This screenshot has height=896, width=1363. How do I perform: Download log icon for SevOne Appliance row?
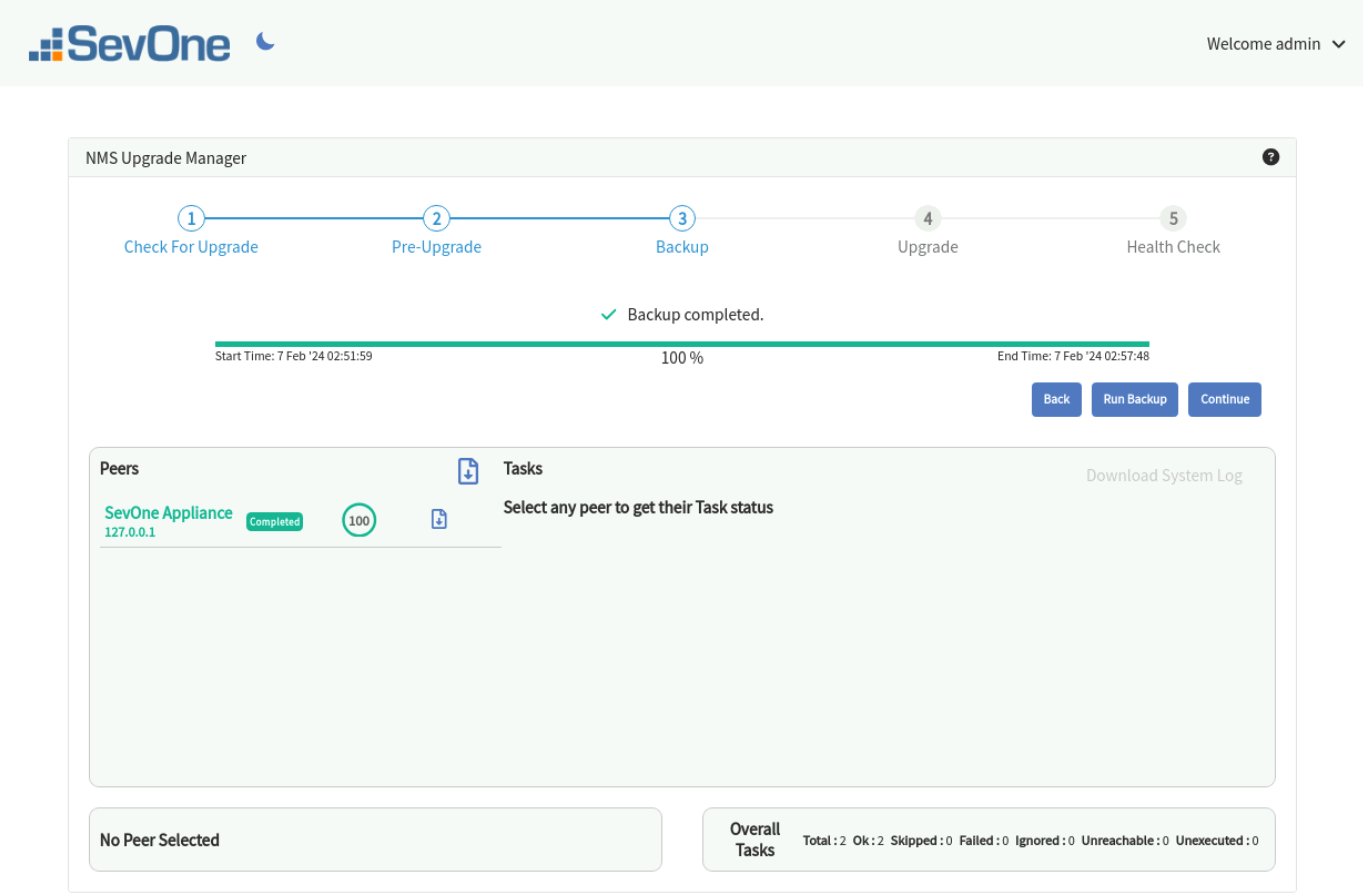coord(439,519)
